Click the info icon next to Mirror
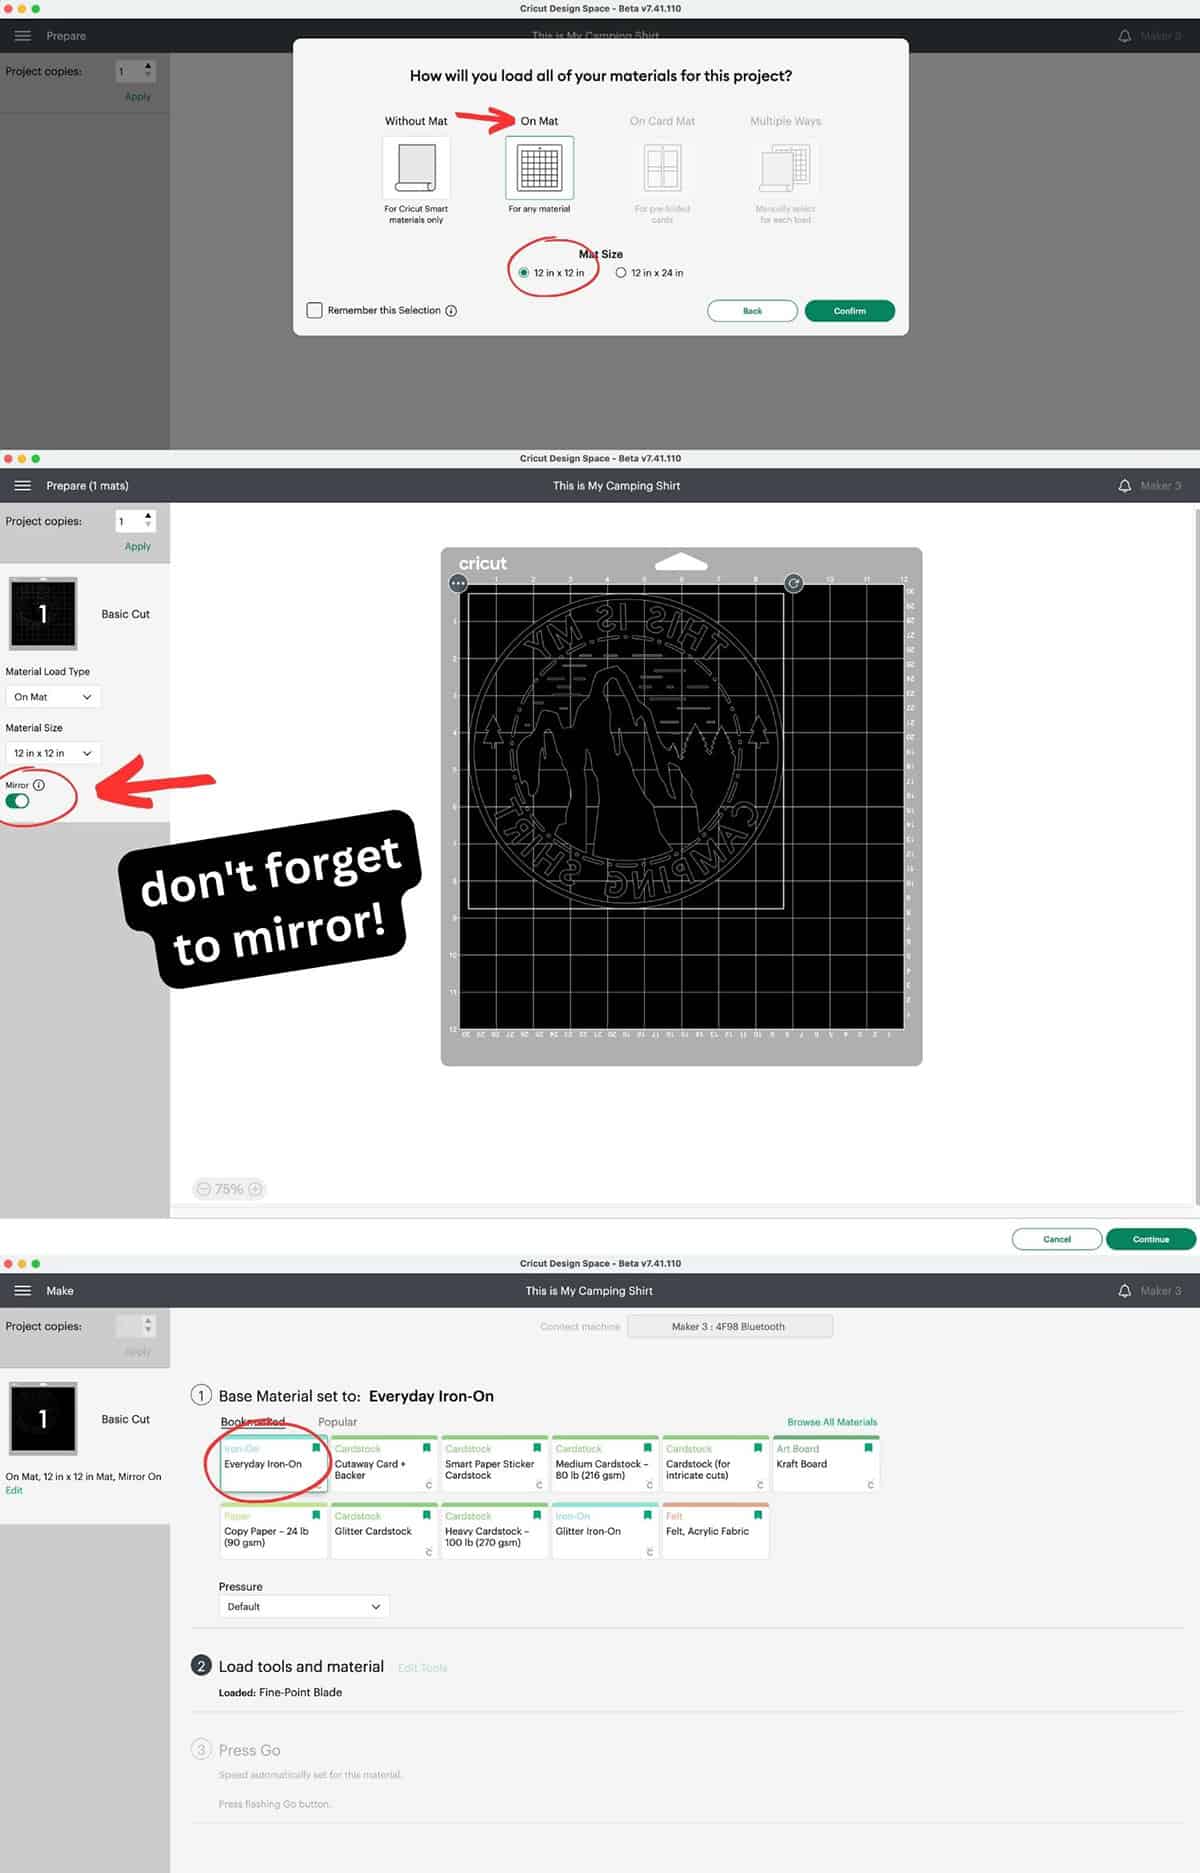The image size is (1200, 1873). point(39,785)
